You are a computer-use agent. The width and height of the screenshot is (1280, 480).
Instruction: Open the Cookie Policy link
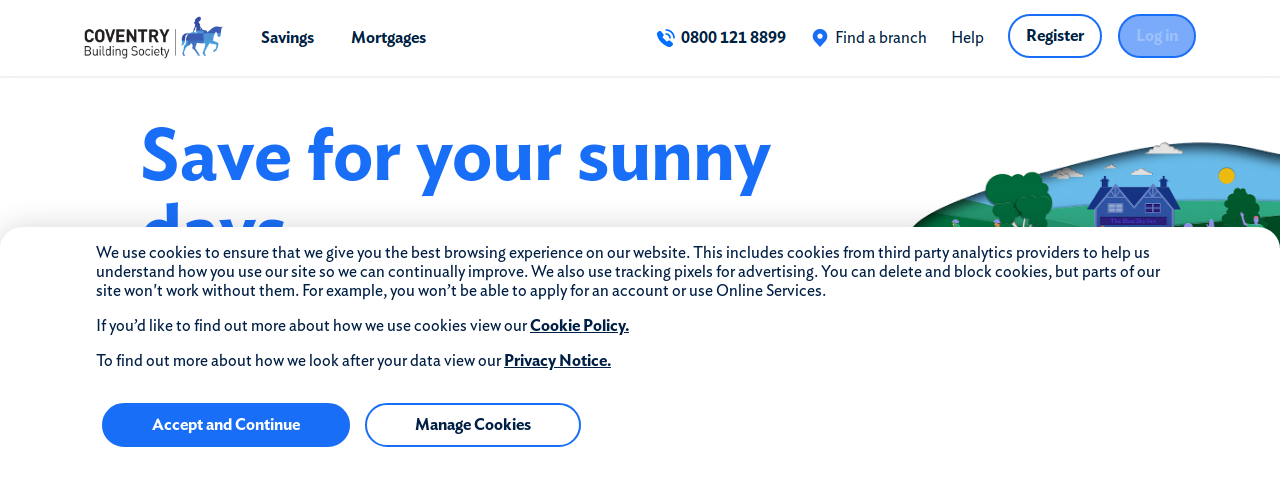(x=579, y=325)
